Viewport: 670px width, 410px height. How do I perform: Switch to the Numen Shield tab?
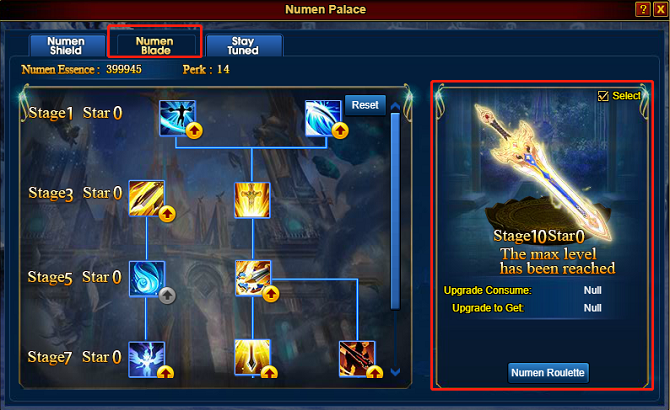[66, 46]
